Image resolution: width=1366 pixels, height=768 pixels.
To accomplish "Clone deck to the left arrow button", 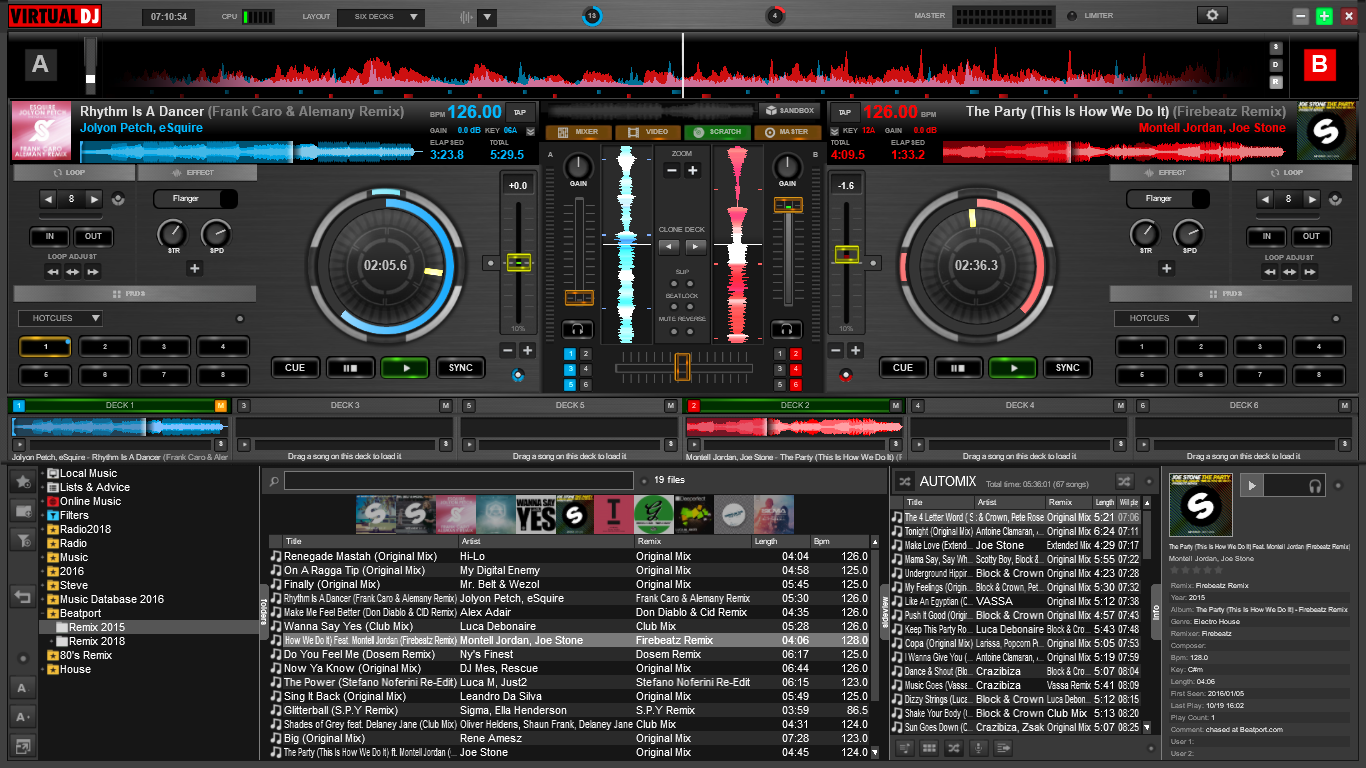I will click(670, 246).
